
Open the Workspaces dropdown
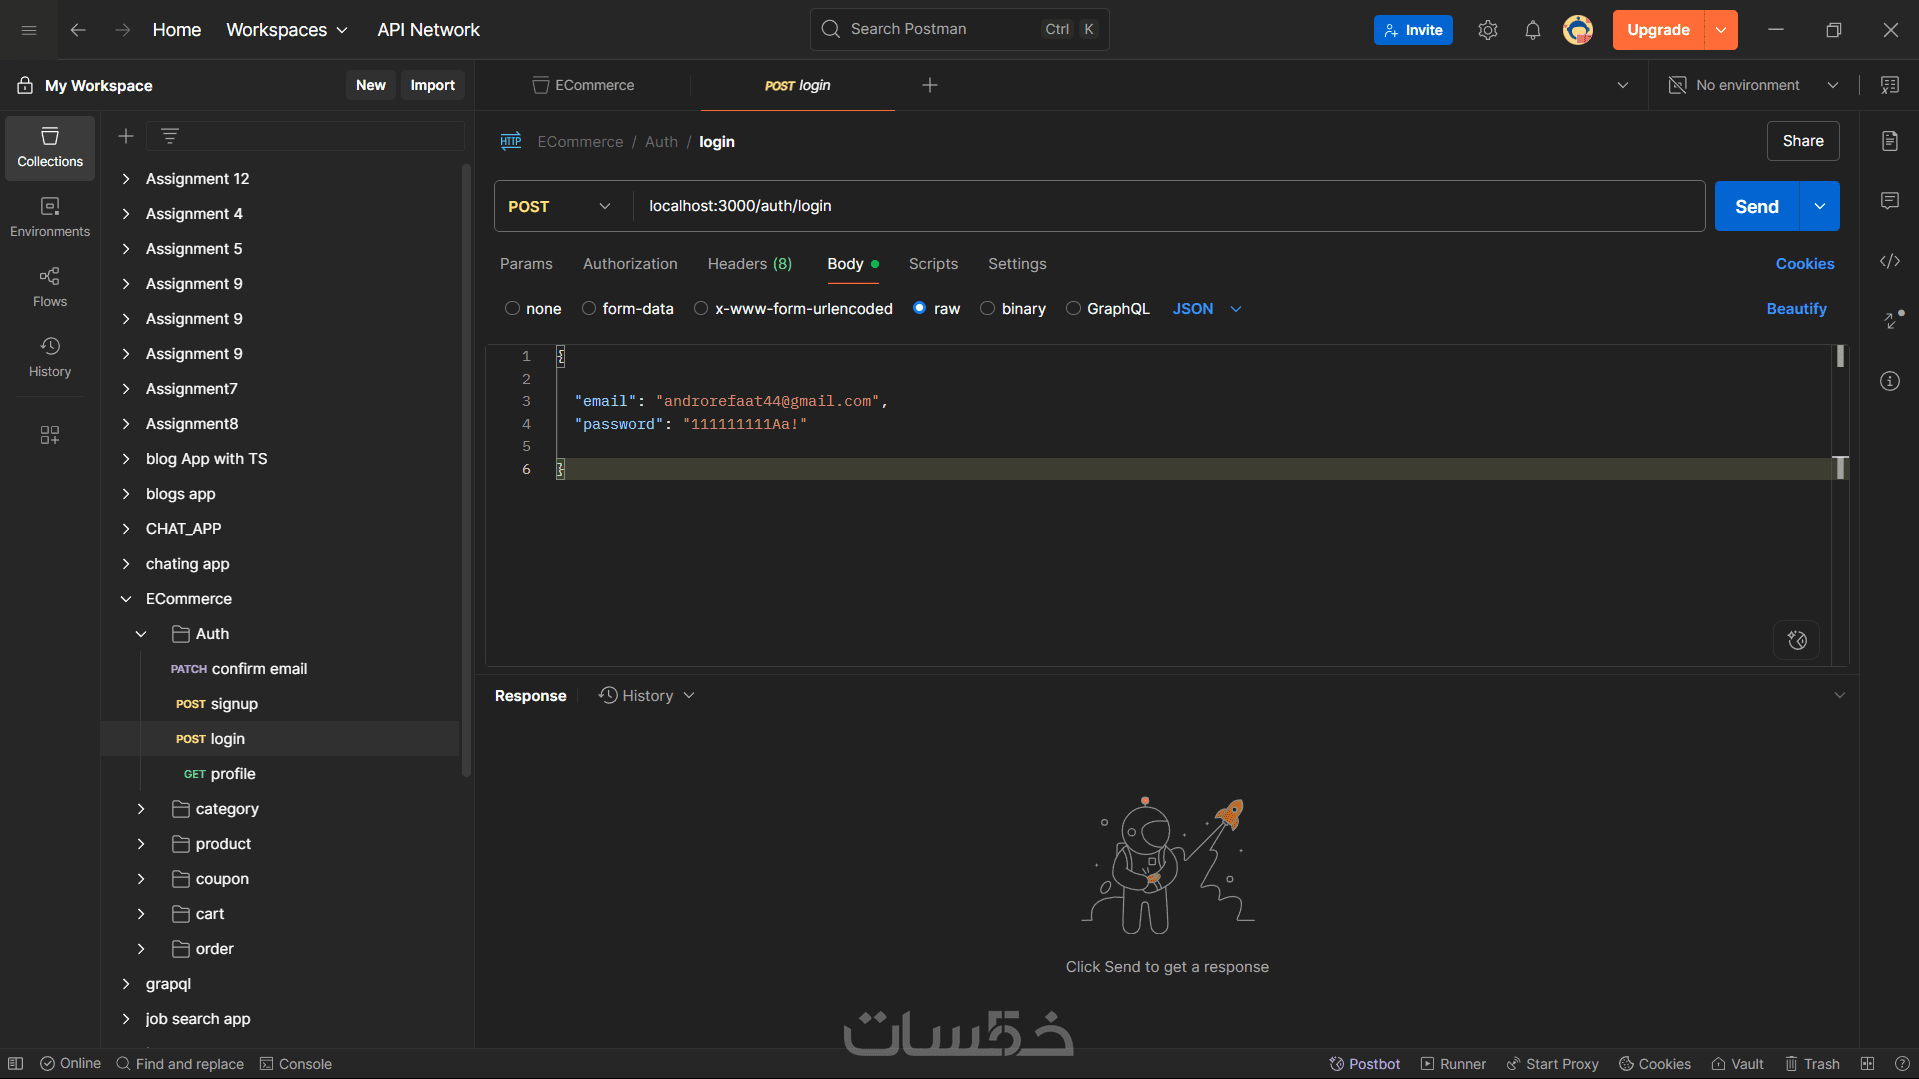(x=287, y=30)
